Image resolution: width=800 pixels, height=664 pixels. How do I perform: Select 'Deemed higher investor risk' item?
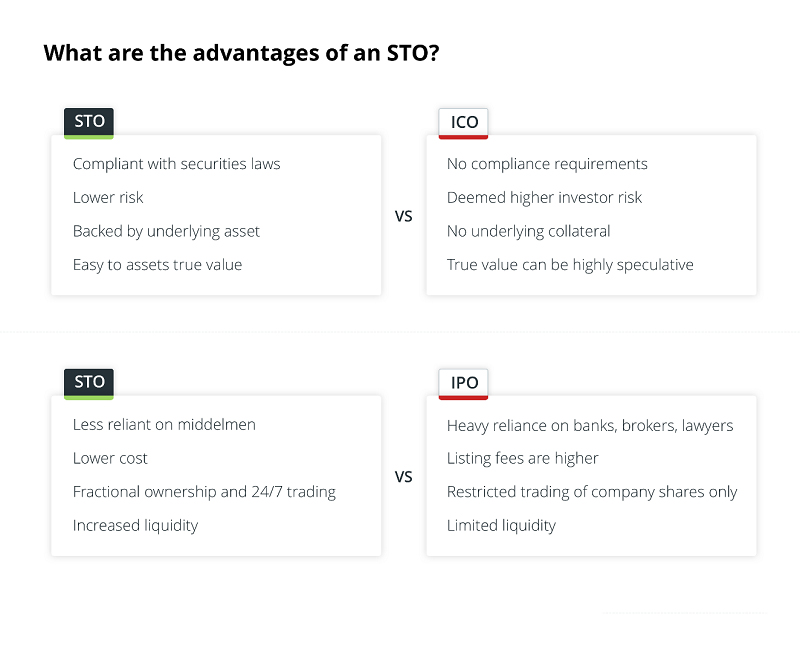[x=544, y=198]
